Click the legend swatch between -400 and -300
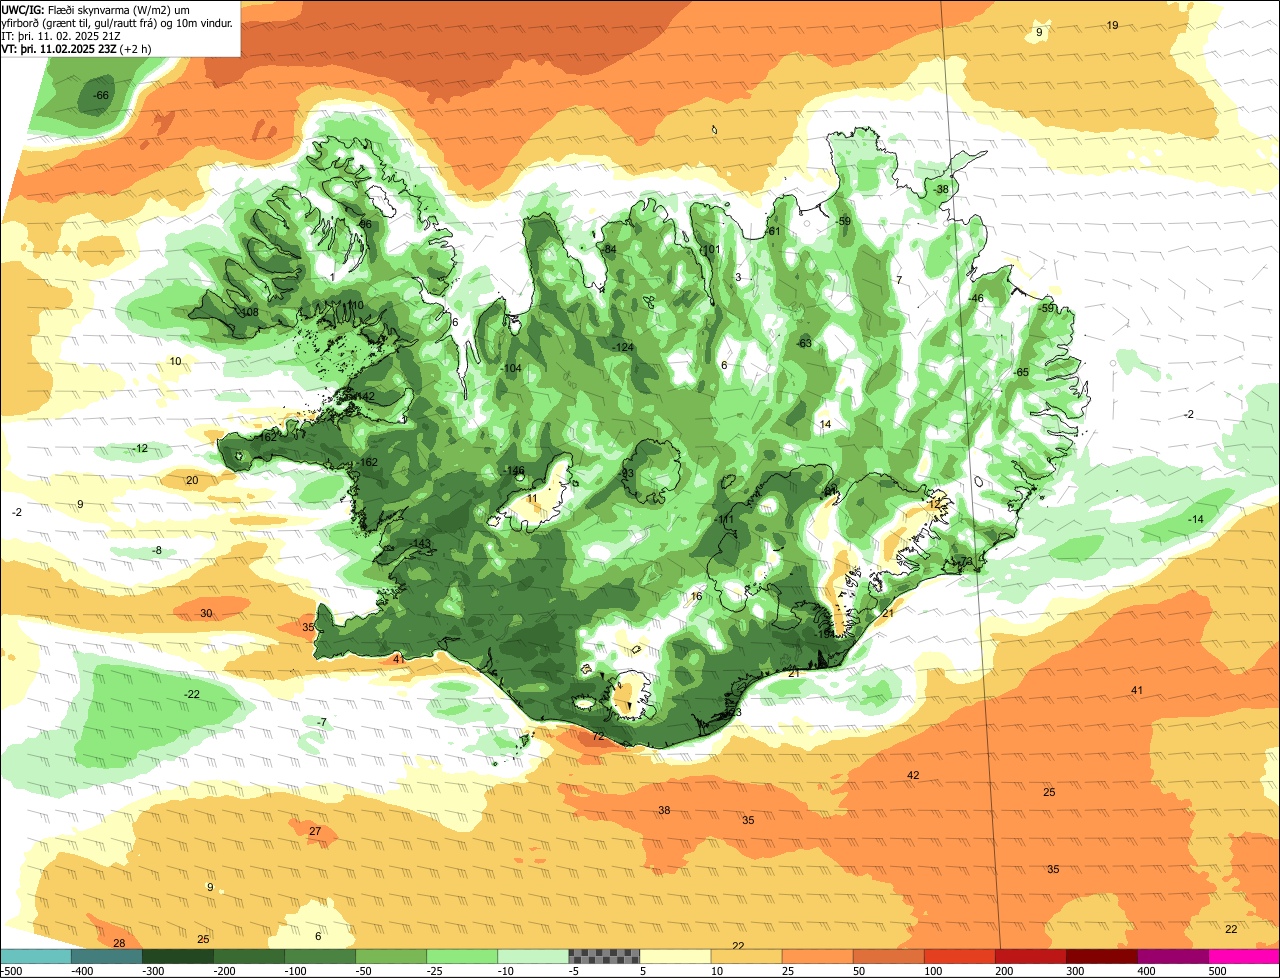 [x=107, y=956]
